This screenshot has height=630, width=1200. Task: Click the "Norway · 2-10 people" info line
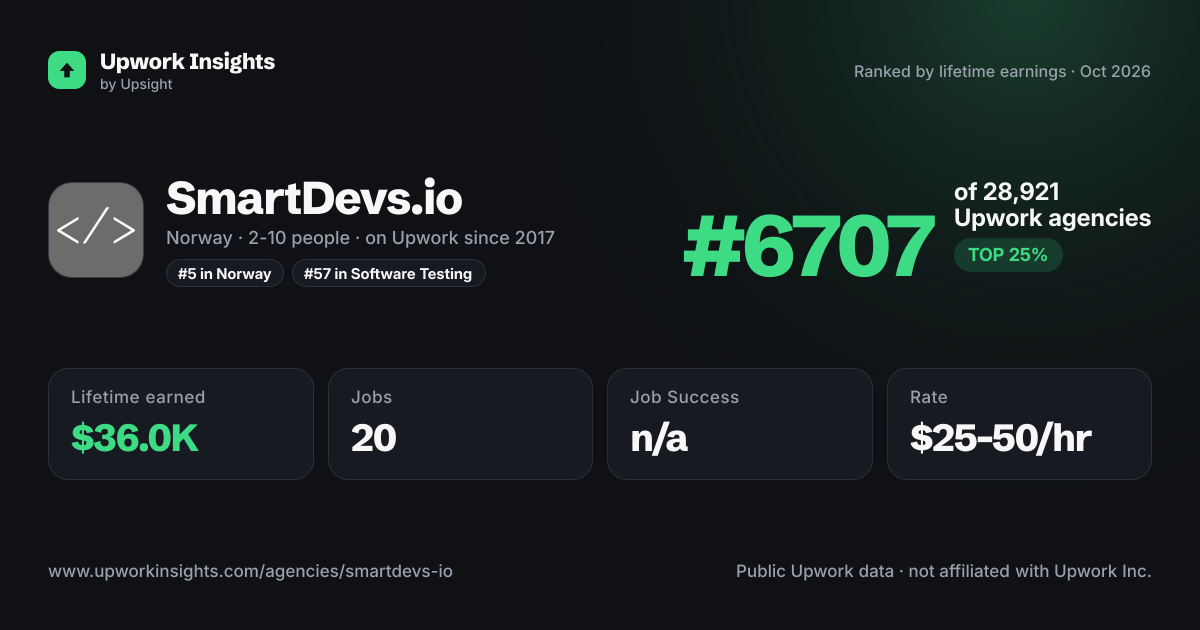click(360, 238)
